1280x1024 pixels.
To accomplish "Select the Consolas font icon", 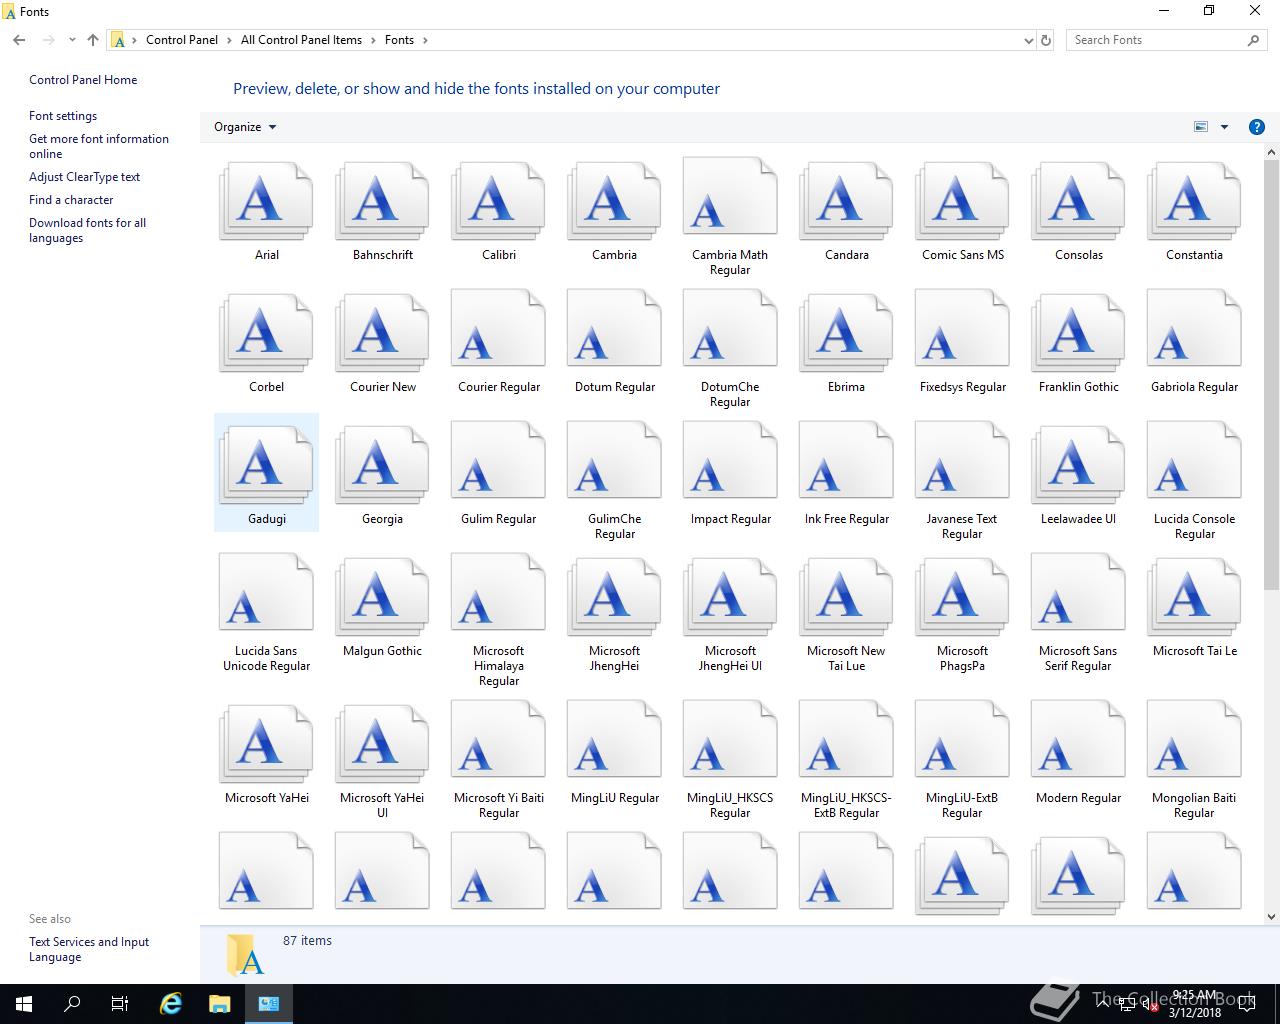I will tap(1078, 203).
